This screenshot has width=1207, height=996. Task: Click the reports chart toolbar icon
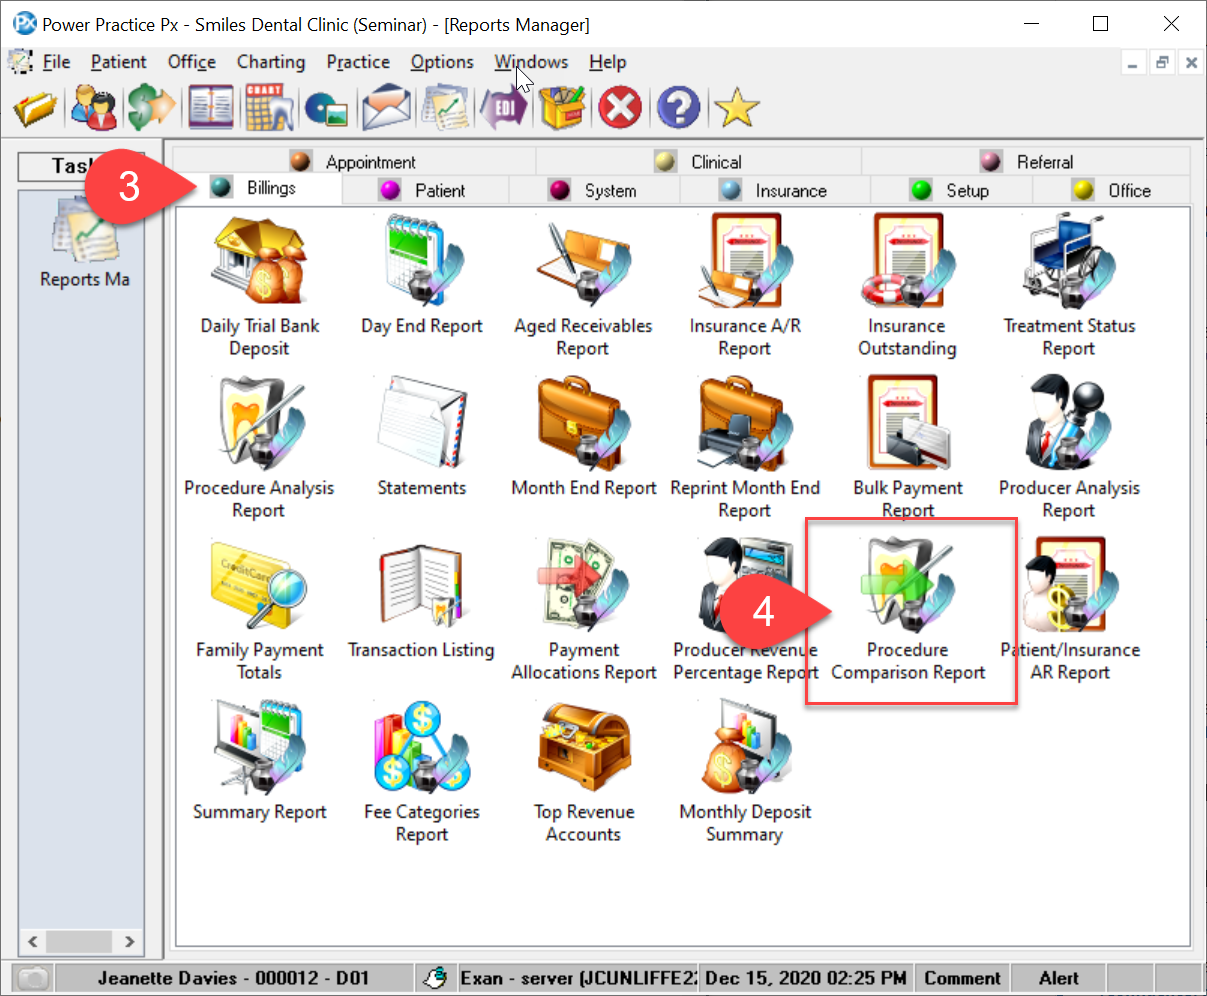pos(444,107)
